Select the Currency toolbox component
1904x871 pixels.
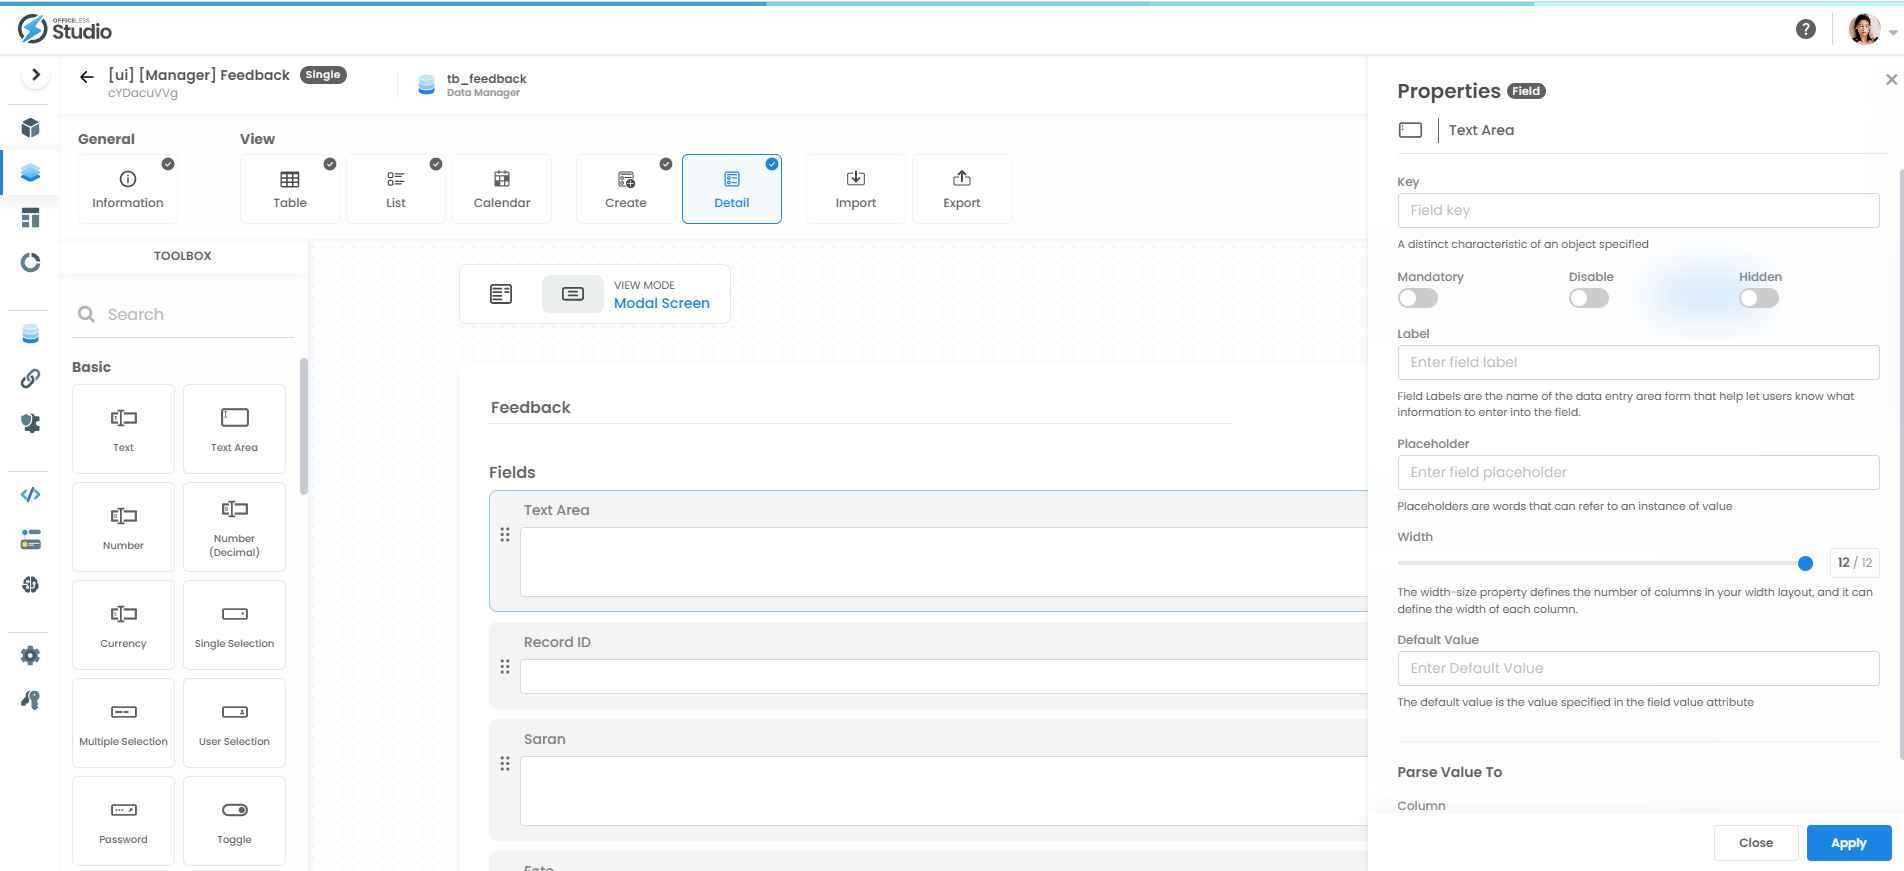(123, 625)
